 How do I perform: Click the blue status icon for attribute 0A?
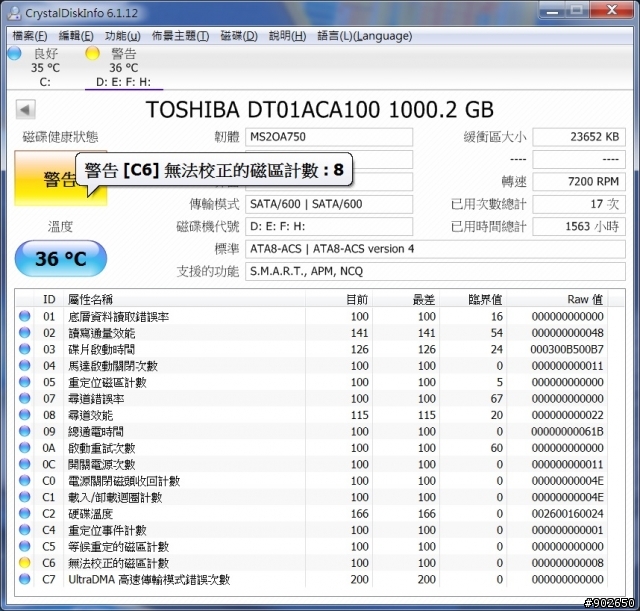pyautogui.click(x=24, y=447)
